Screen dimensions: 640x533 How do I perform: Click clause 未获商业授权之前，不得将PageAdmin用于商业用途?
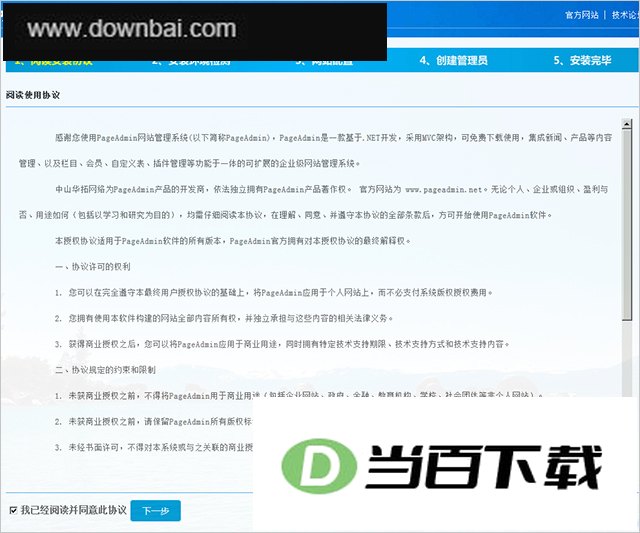click(299, 395)
